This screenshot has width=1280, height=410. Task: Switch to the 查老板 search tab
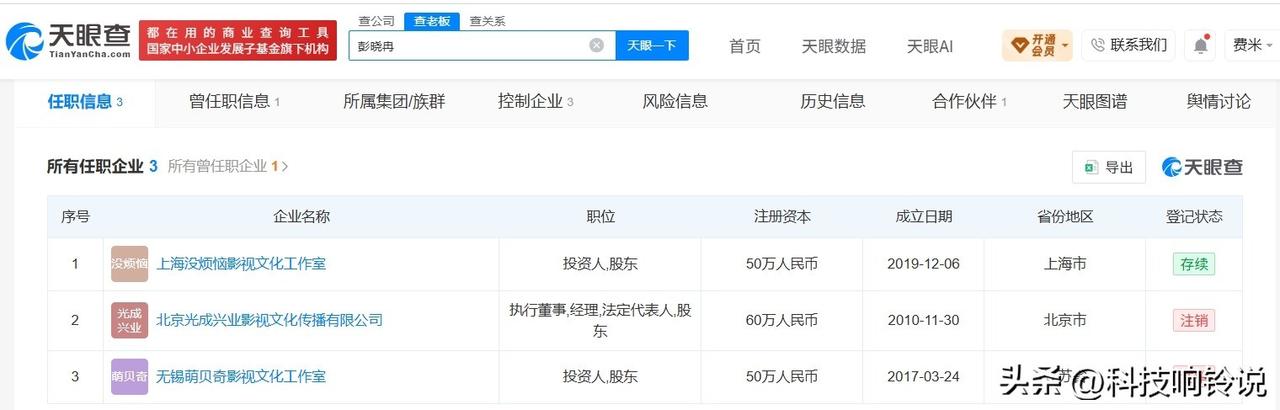pos(433,20)
